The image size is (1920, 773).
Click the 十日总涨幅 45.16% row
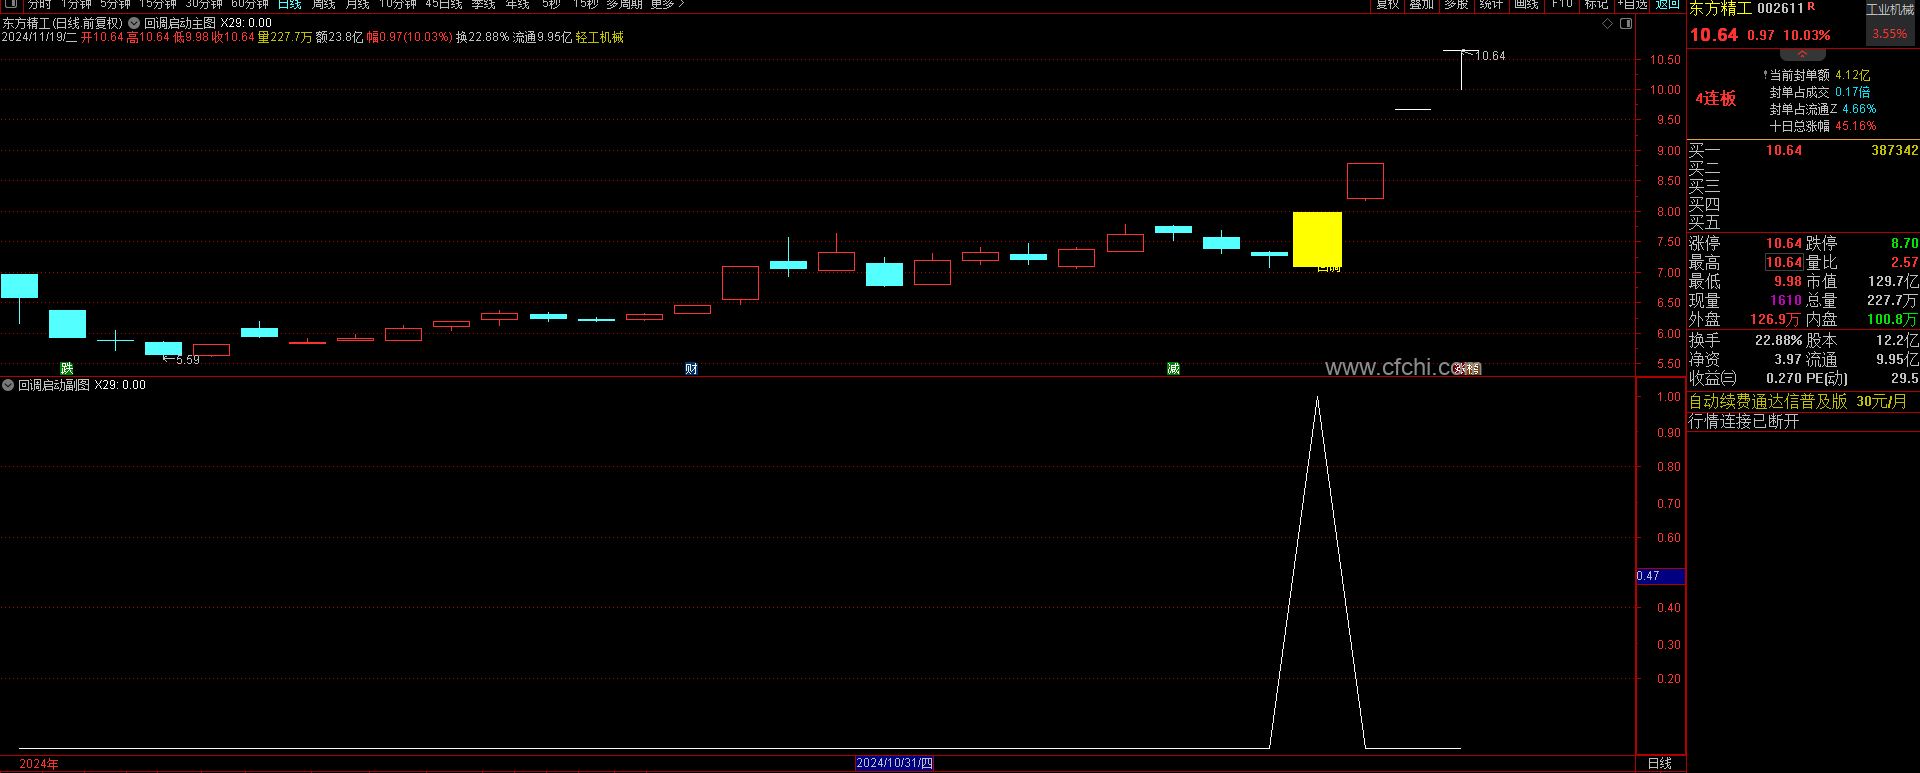(x=1822, y=126)
